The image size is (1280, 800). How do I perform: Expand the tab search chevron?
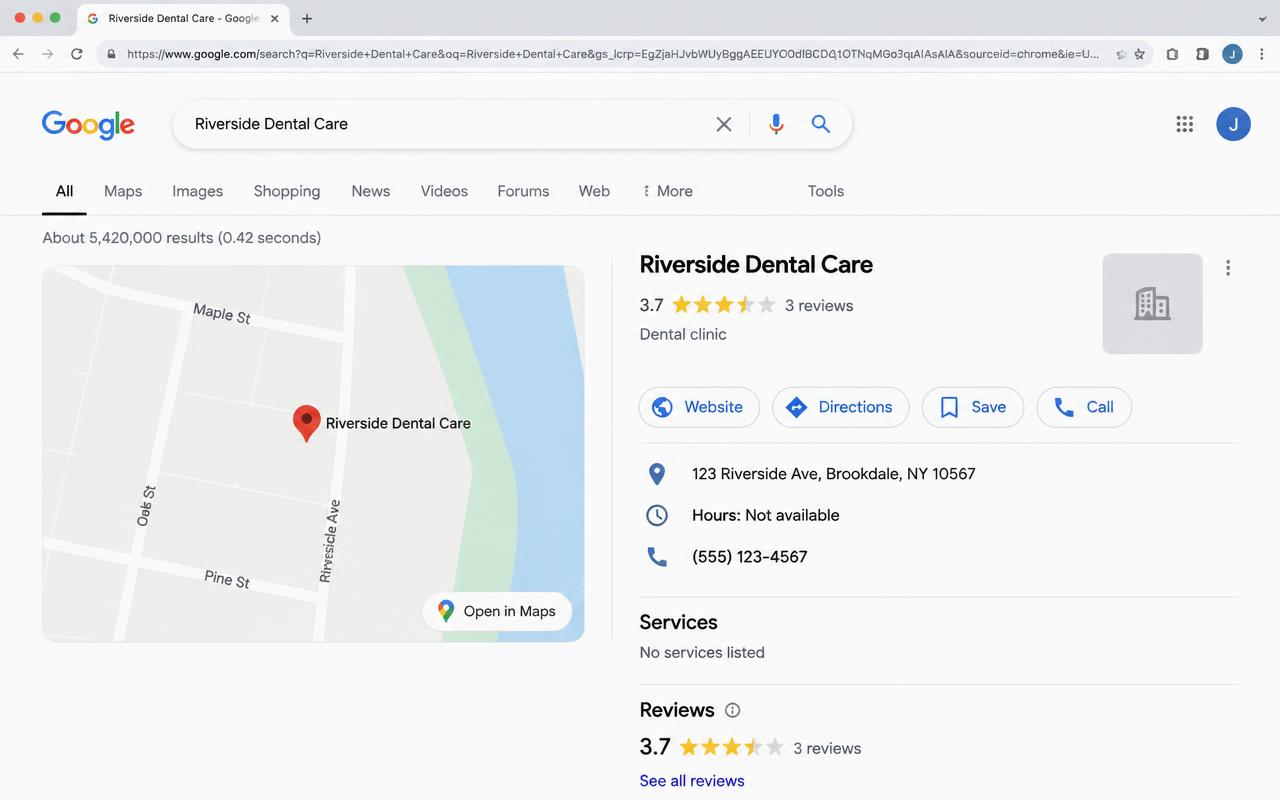1262,19
